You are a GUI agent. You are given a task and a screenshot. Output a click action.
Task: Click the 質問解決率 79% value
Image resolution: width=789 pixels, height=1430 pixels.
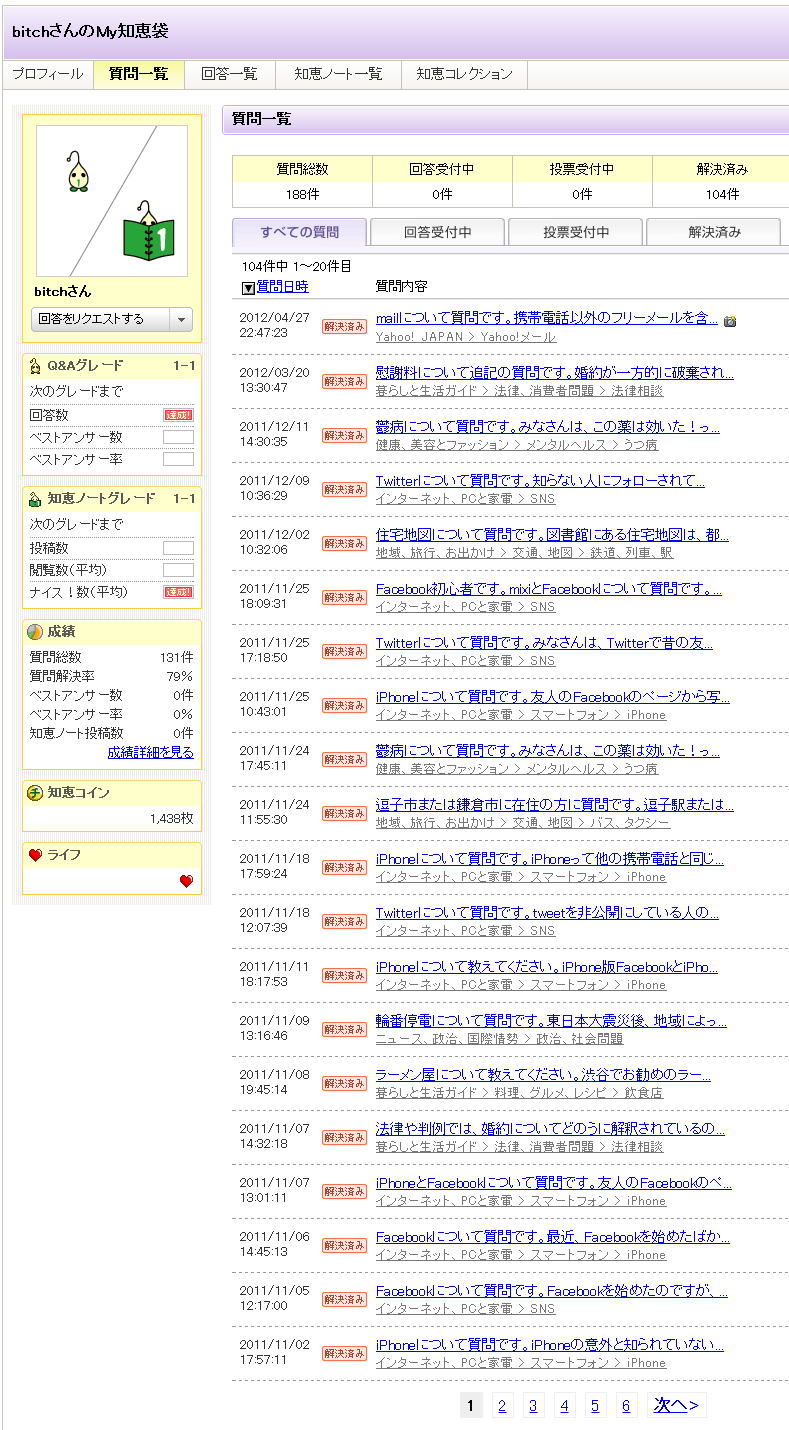point(181,676)
